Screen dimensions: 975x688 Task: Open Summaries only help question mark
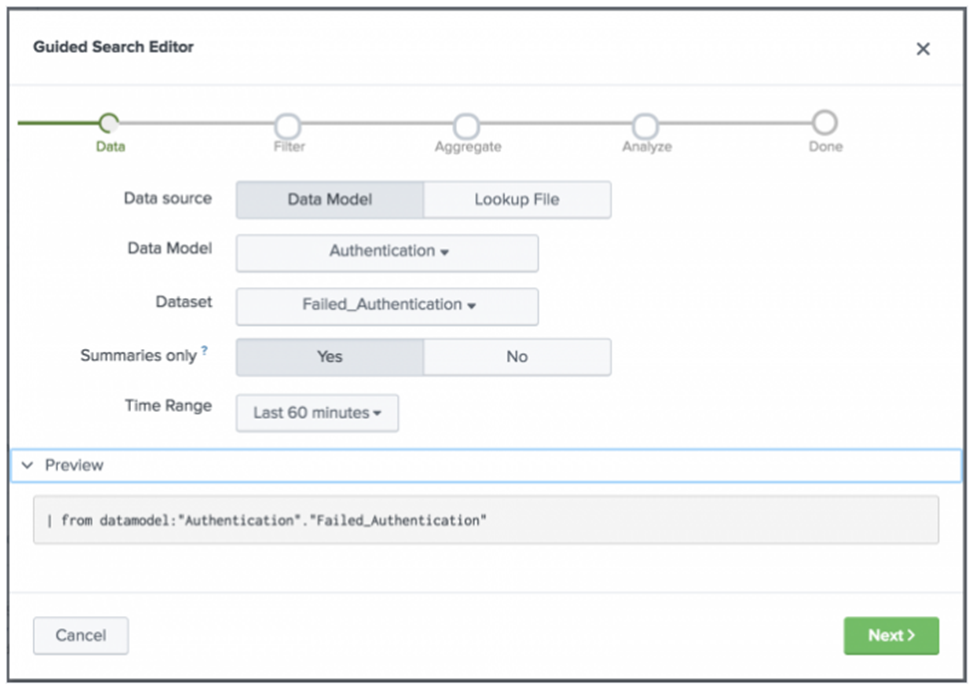205,351
